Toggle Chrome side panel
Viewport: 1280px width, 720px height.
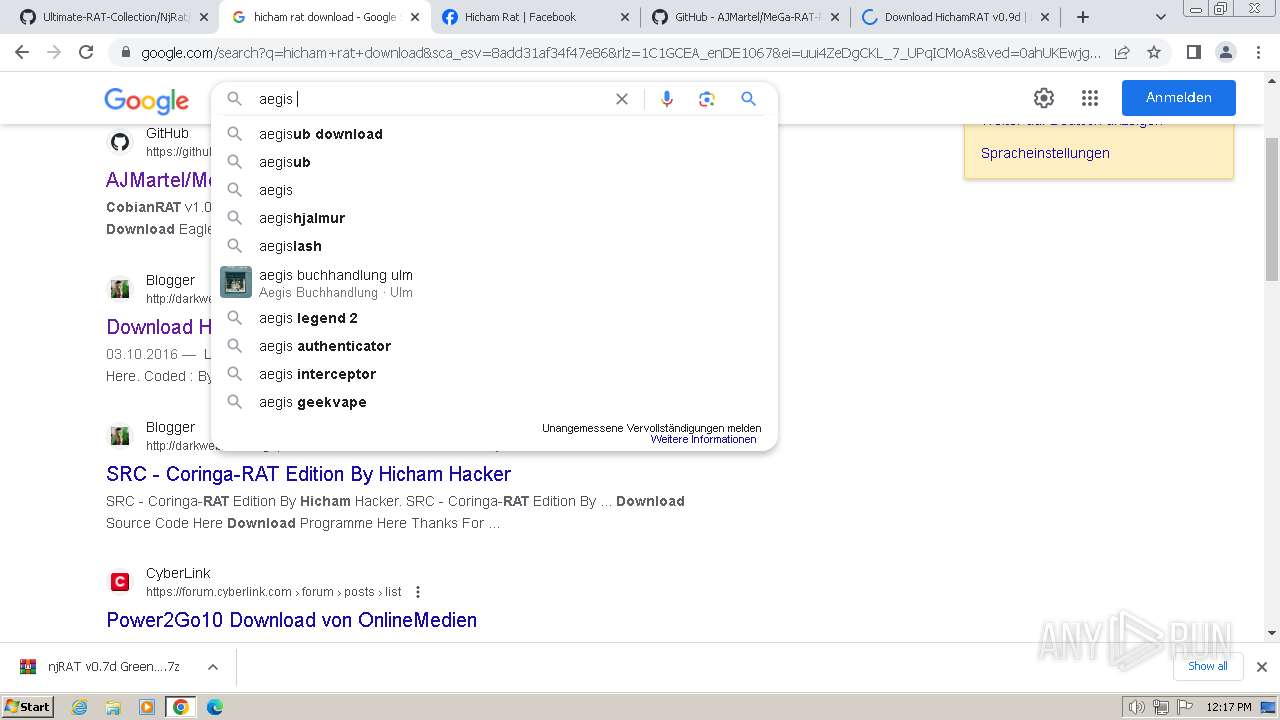[x=1193, y=52]
